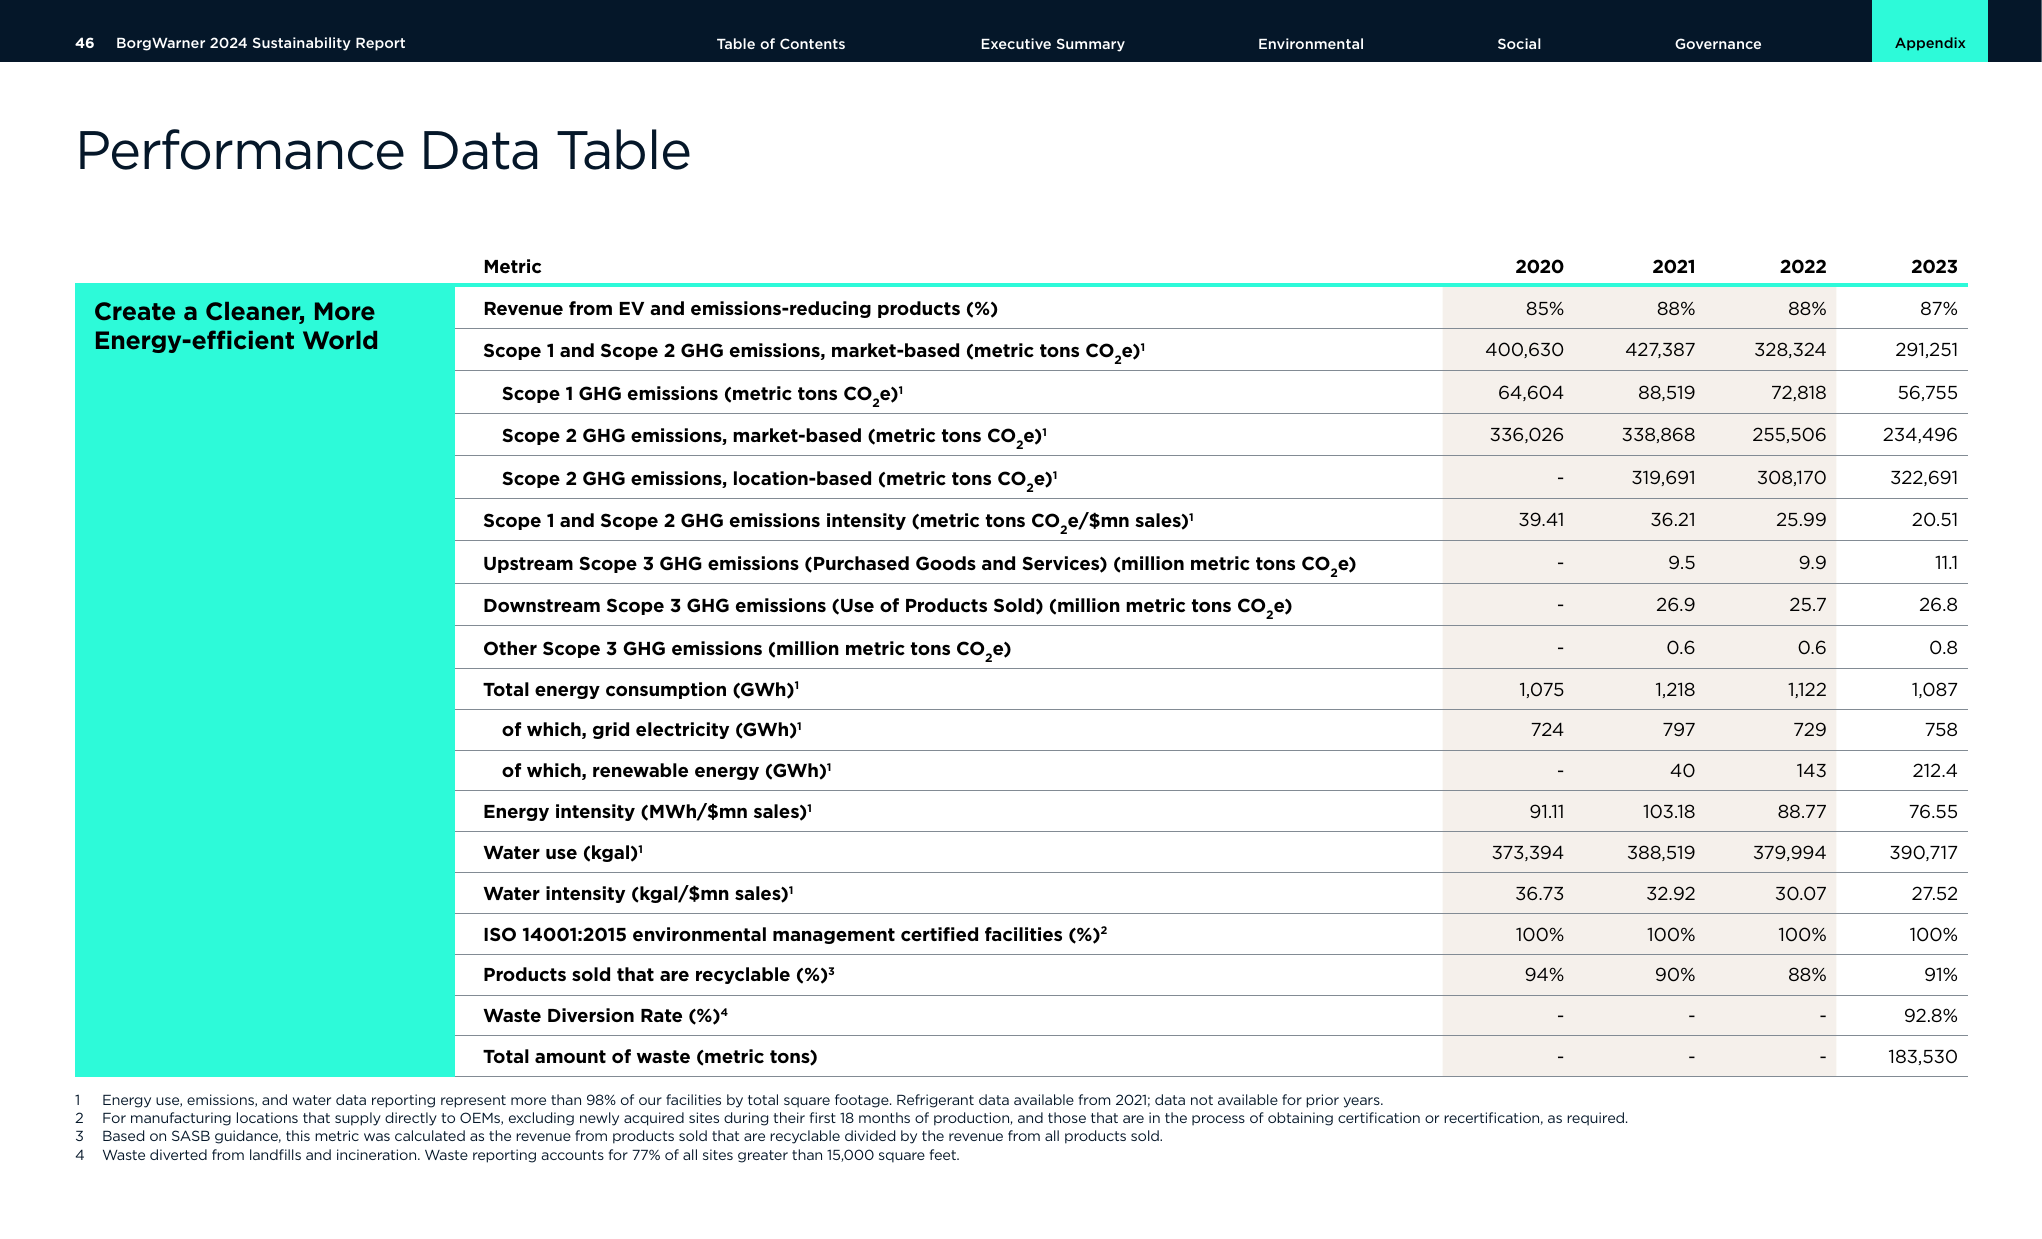Click the 92.8% waste diversion value
The image size is (2042, 1239).
tap(1930, 1016)
